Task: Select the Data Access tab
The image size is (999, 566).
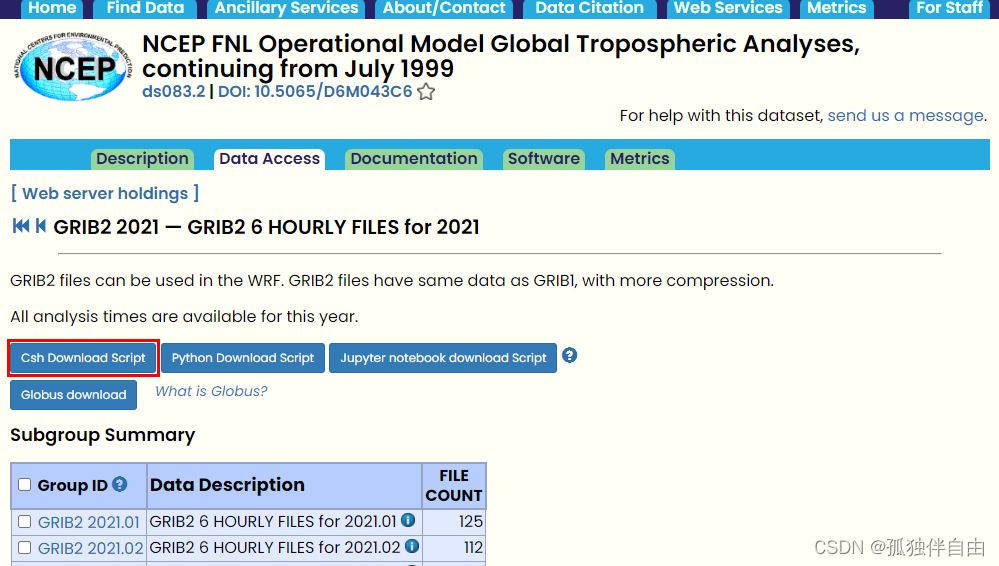Action: point(270,159)
